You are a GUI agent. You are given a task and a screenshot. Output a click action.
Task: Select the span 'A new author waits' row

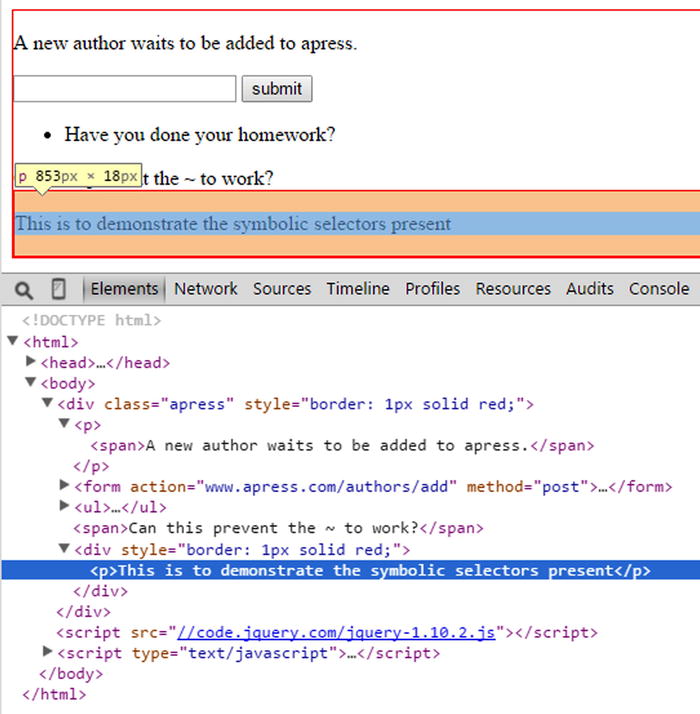coord(342,445)
